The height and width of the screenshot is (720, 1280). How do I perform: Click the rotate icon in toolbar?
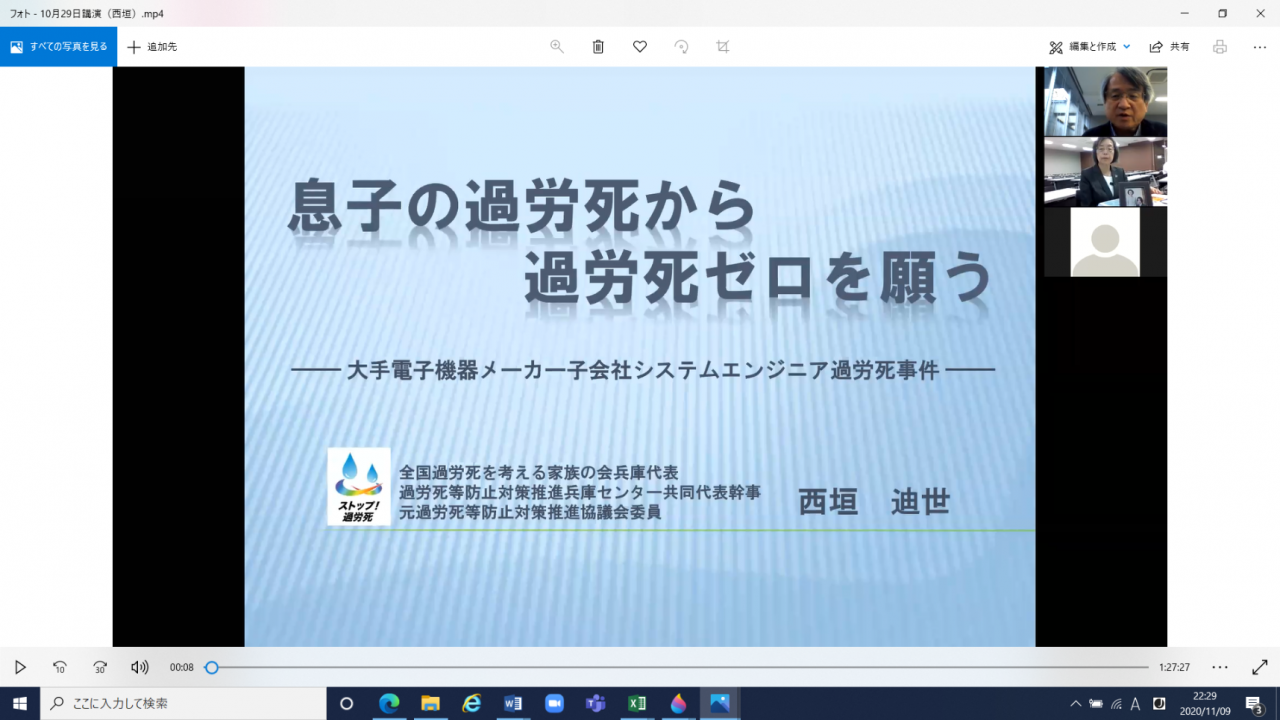pos(681,47)
